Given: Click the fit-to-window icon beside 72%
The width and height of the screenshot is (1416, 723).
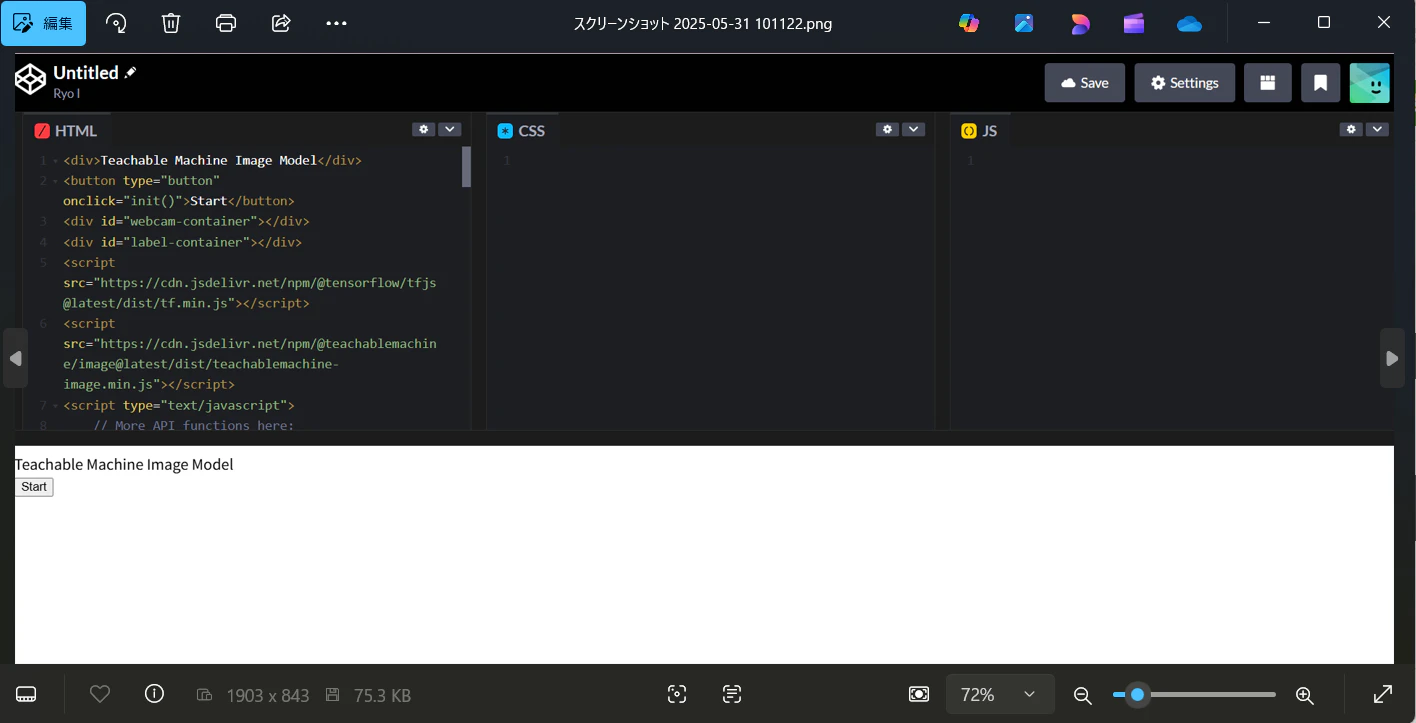Looking at the screenshot, I should [919, 694].
